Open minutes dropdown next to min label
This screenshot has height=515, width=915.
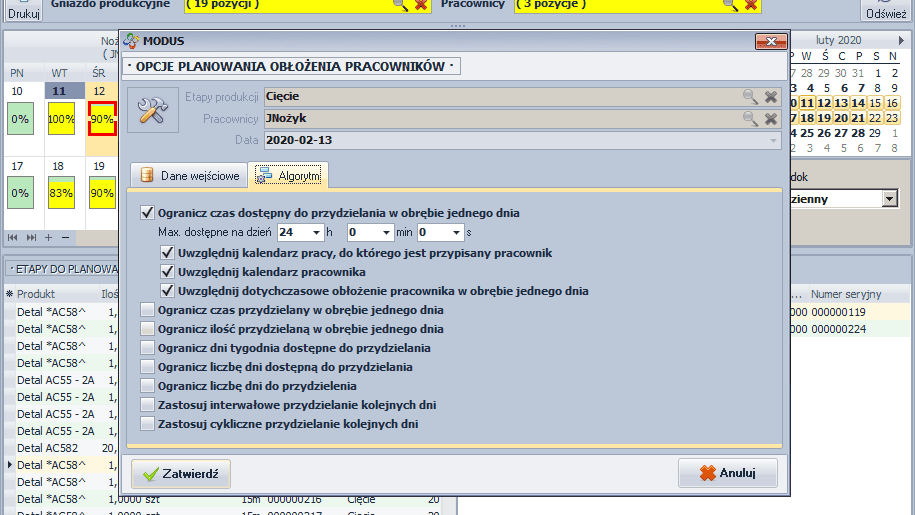click(386, 232)
